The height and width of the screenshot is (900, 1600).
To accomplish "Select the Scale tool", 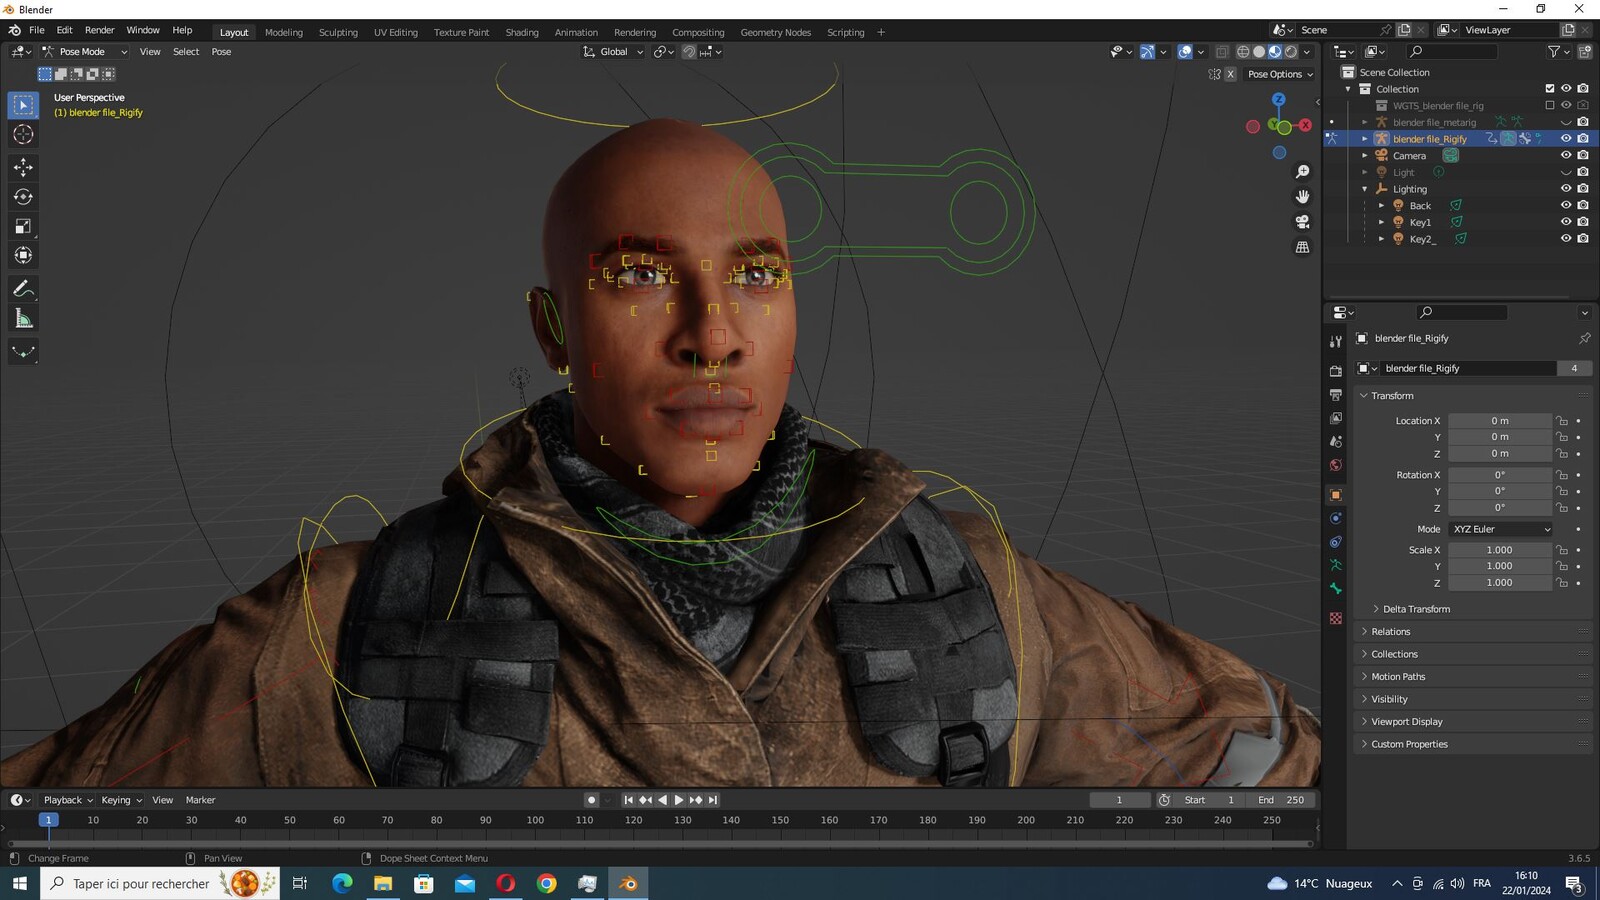I will click(23, 226).
